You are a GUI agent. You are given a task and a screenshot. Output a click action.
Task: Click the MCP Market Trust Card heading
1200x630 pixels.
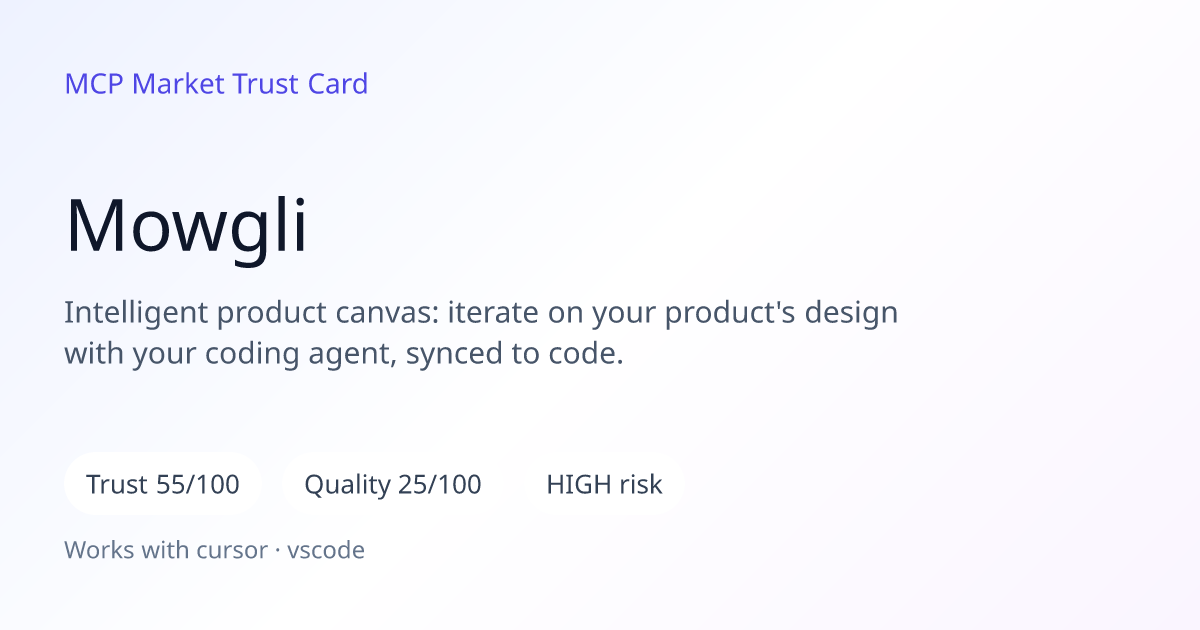[x=216, y=84]
